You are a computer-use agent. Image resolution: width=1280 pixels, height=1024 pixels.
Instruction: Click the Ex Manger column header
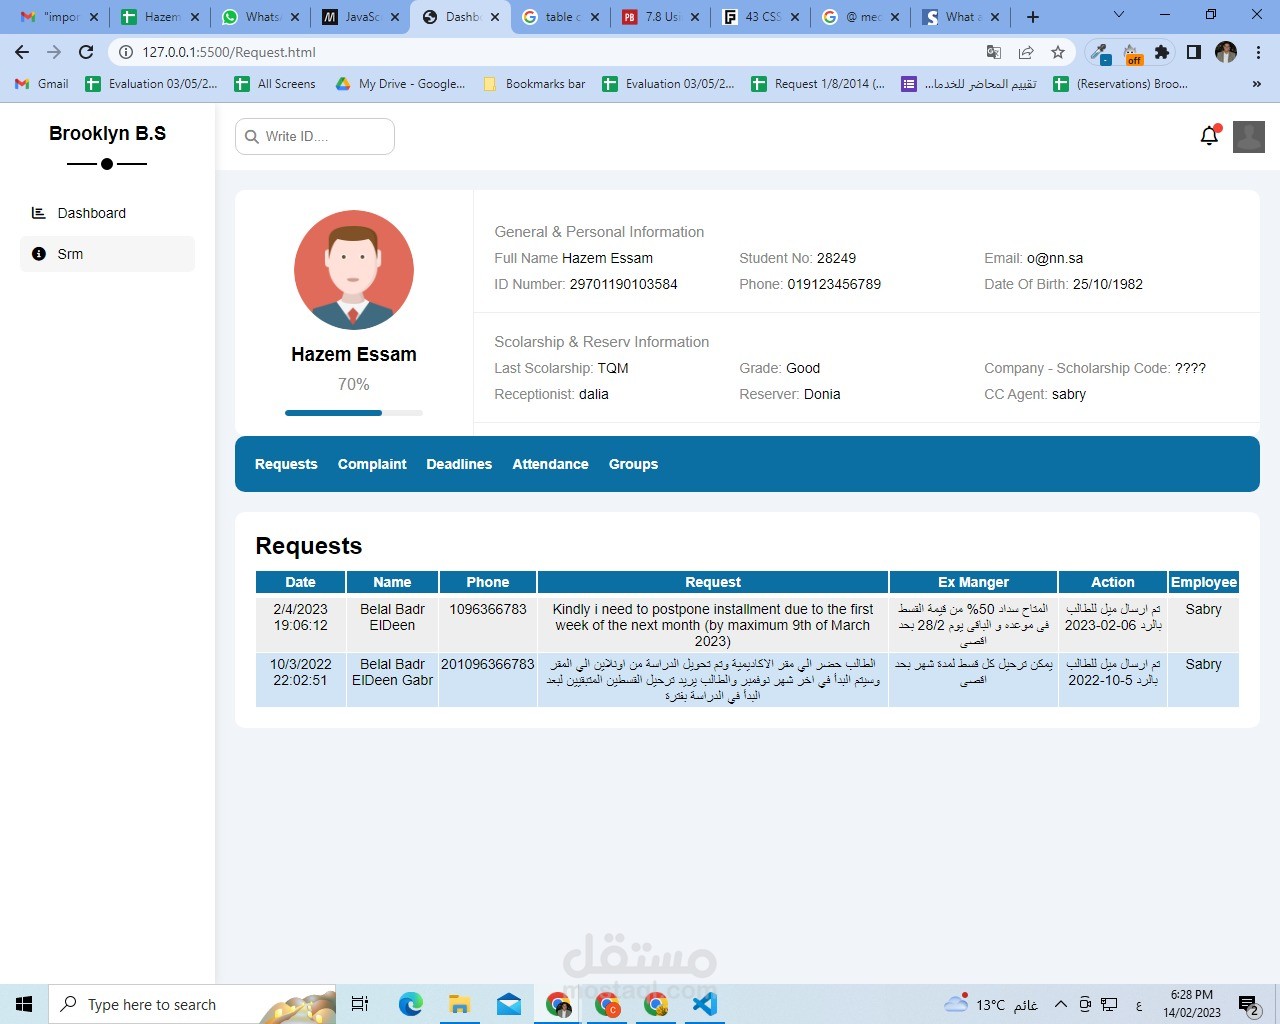click(x=973, y=582)
